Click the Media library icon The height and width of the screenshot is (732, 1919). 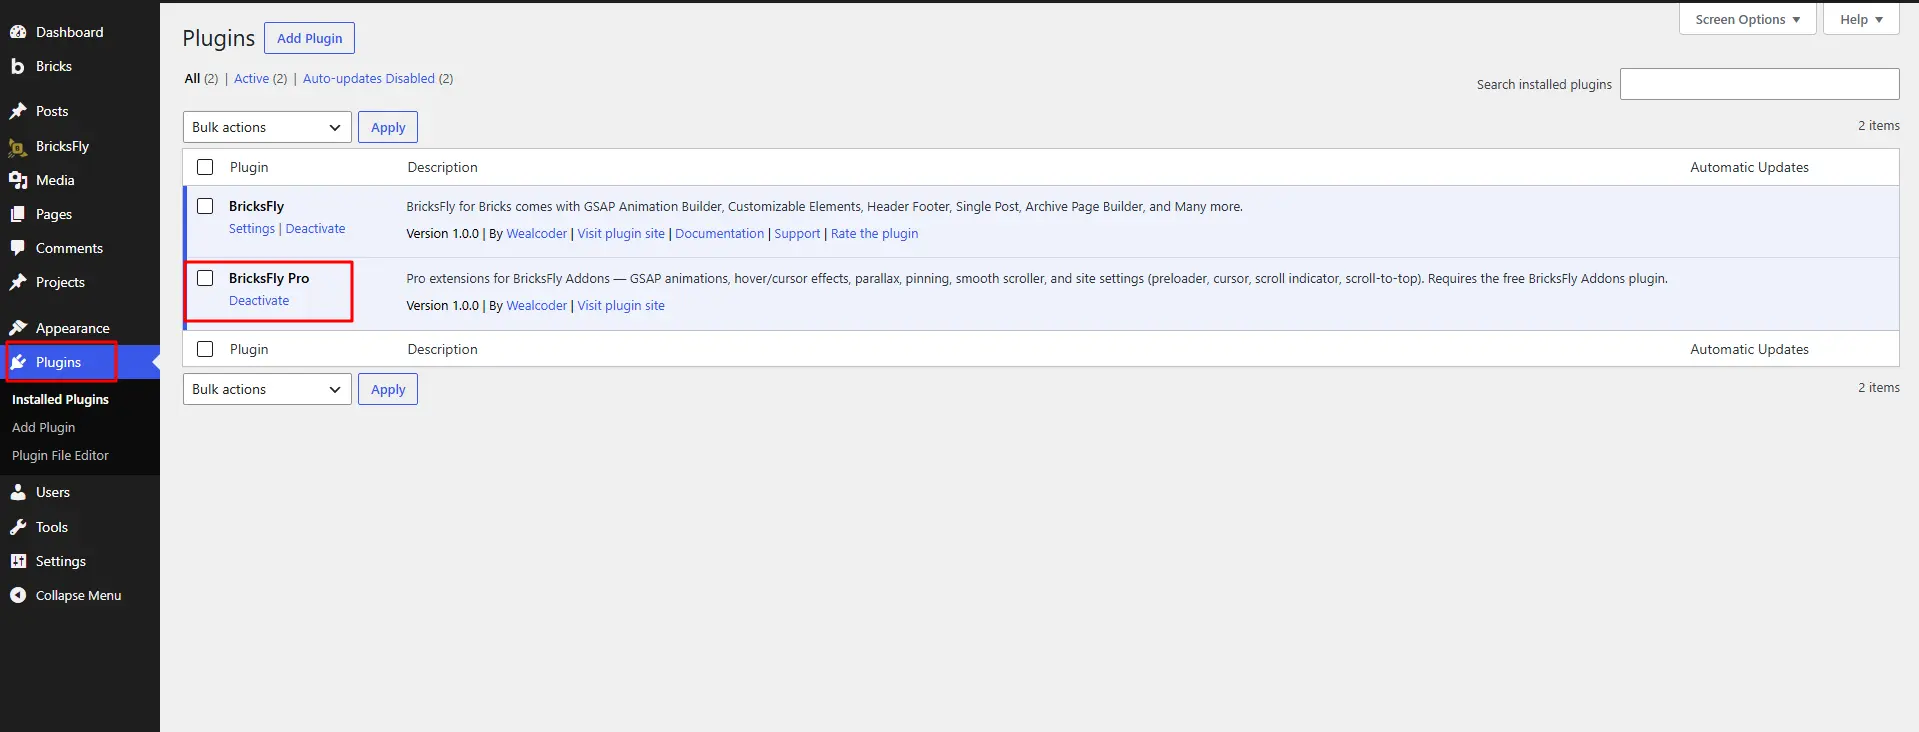point(18,180)
